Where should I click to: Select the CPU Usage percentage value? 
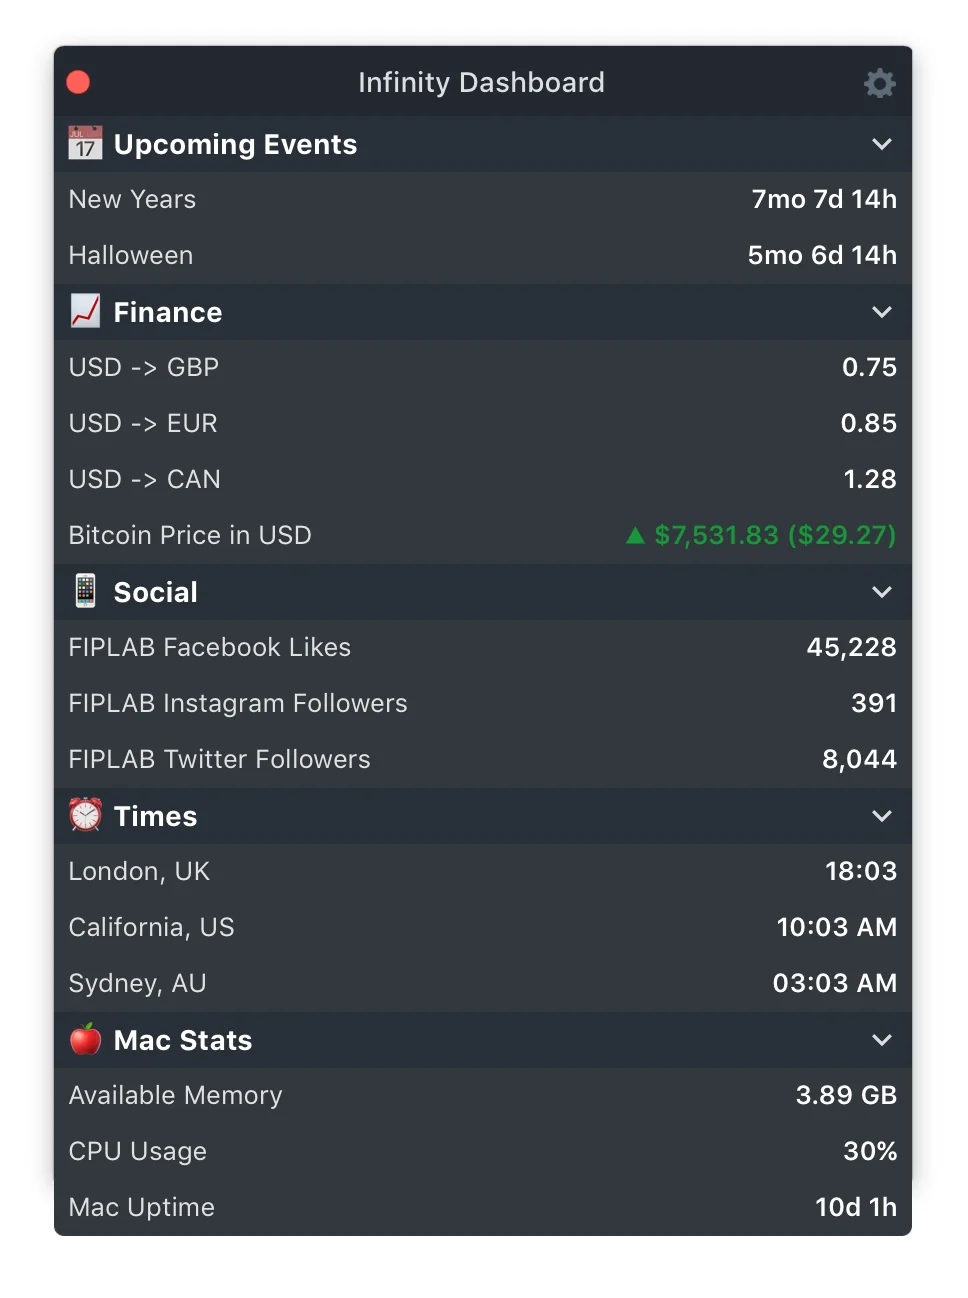[869, 1151]
